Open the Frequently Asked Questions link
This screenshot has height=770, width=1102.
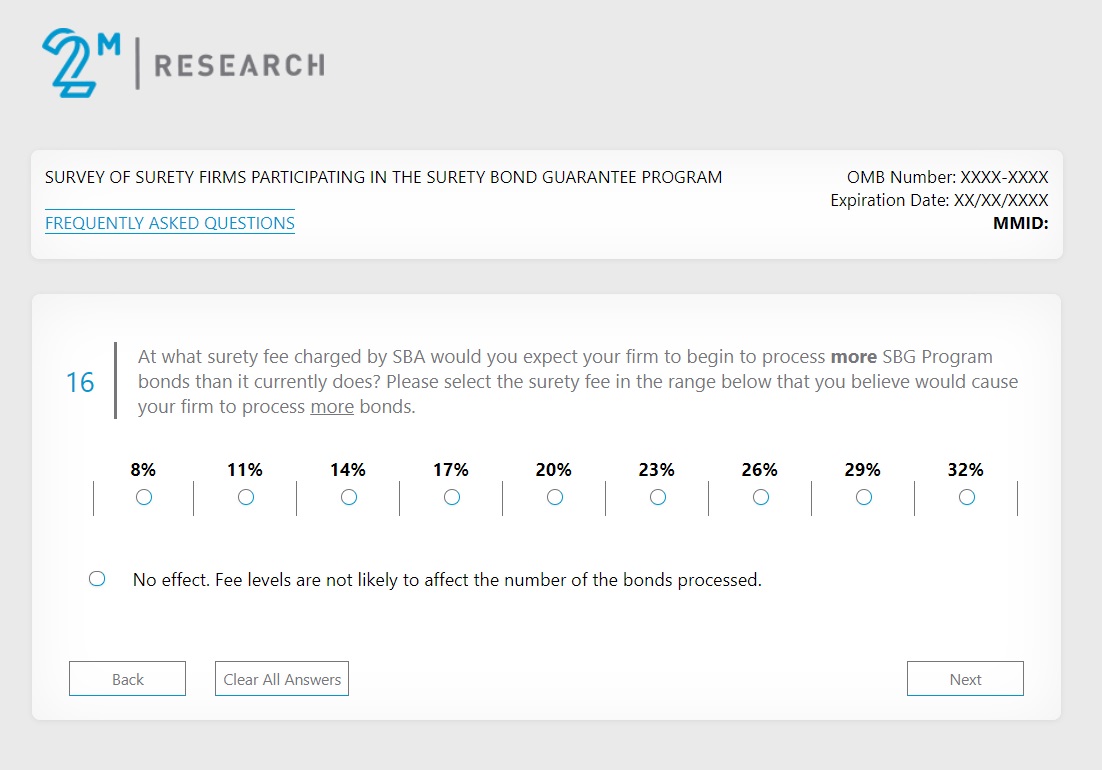pos(170,223)
